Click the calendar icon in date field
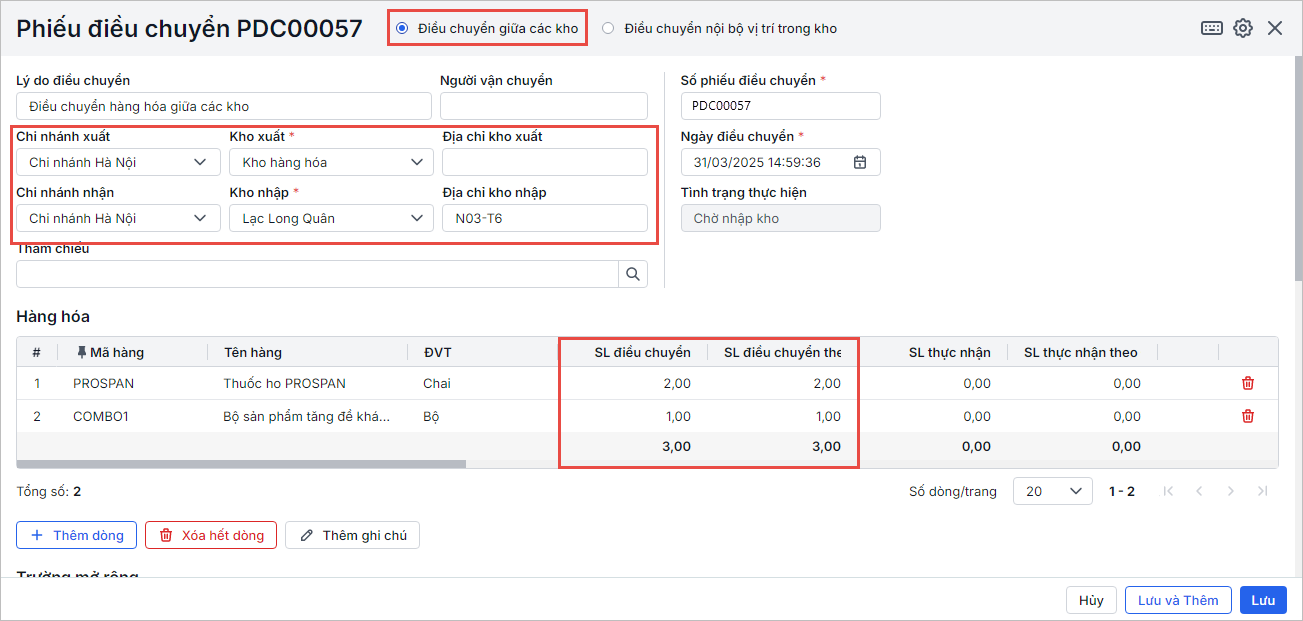 (860, 162)
